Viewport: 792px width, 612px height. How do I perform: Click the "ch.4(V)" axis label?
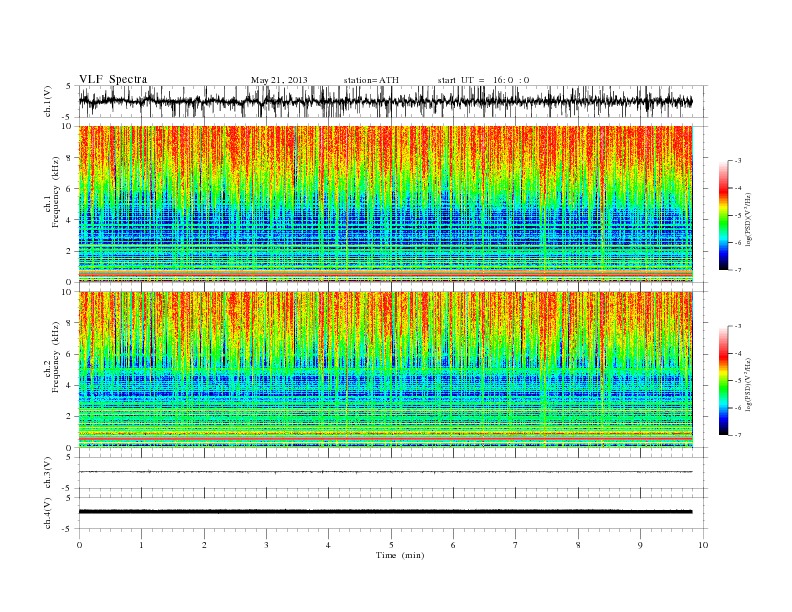(47, 513)
